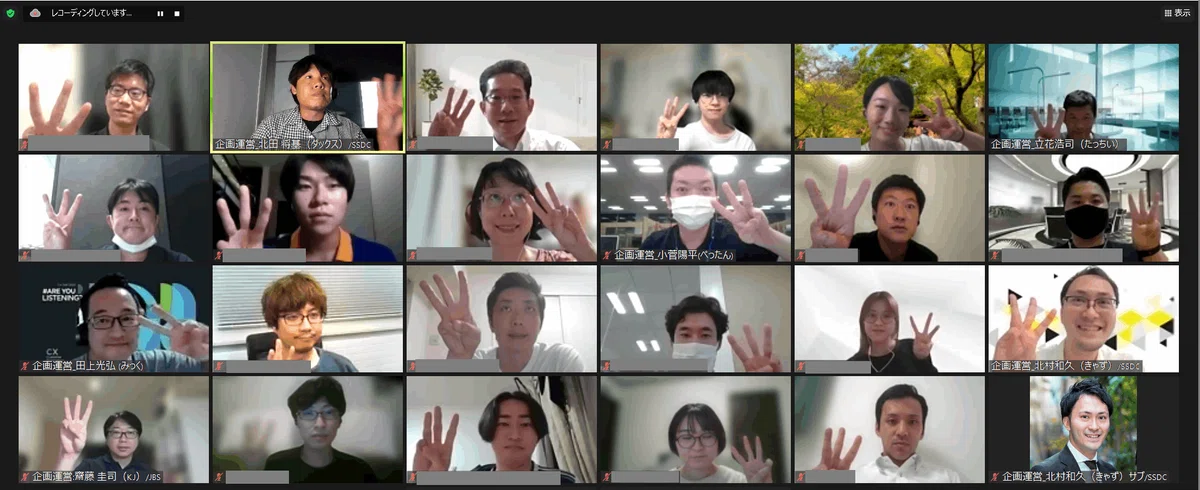Screen dimensions: 1200x490
Task: Click name label 企画運営:齋藤 圭司 (KJ) /JBS
Action: tap(96, 477)
